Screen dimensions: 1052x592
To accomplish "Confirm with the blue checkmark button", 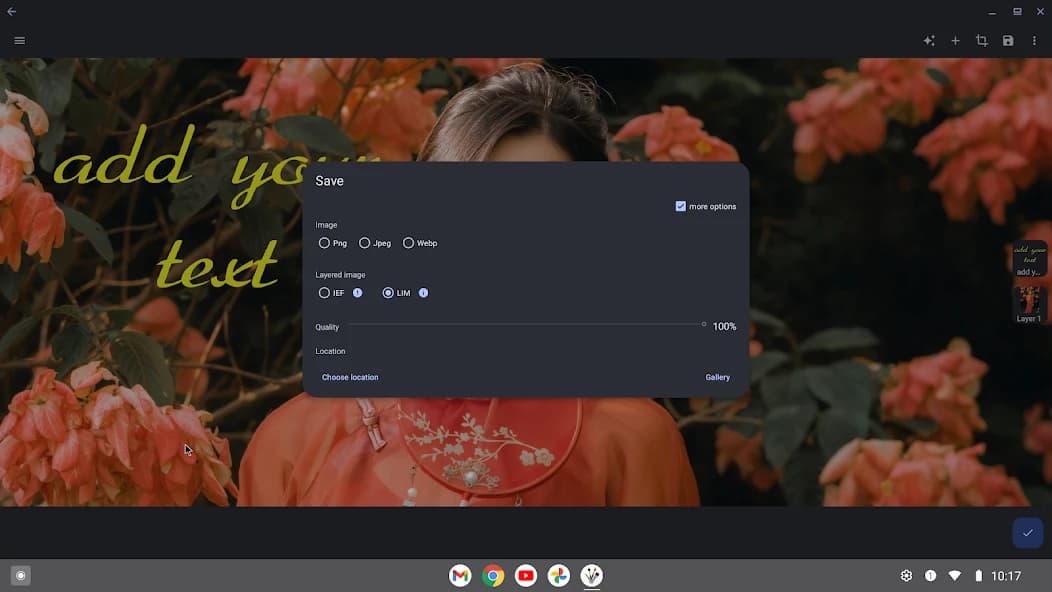I will [1027, 532].
